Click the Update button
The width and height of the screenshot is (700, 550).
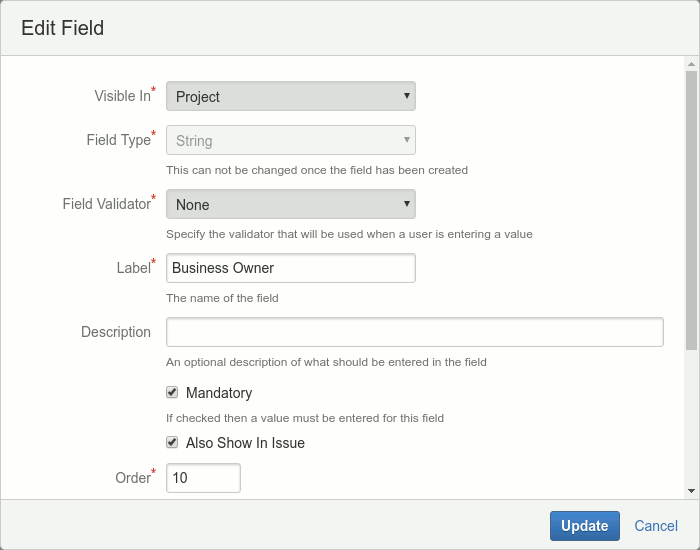[x=584, y=526]
